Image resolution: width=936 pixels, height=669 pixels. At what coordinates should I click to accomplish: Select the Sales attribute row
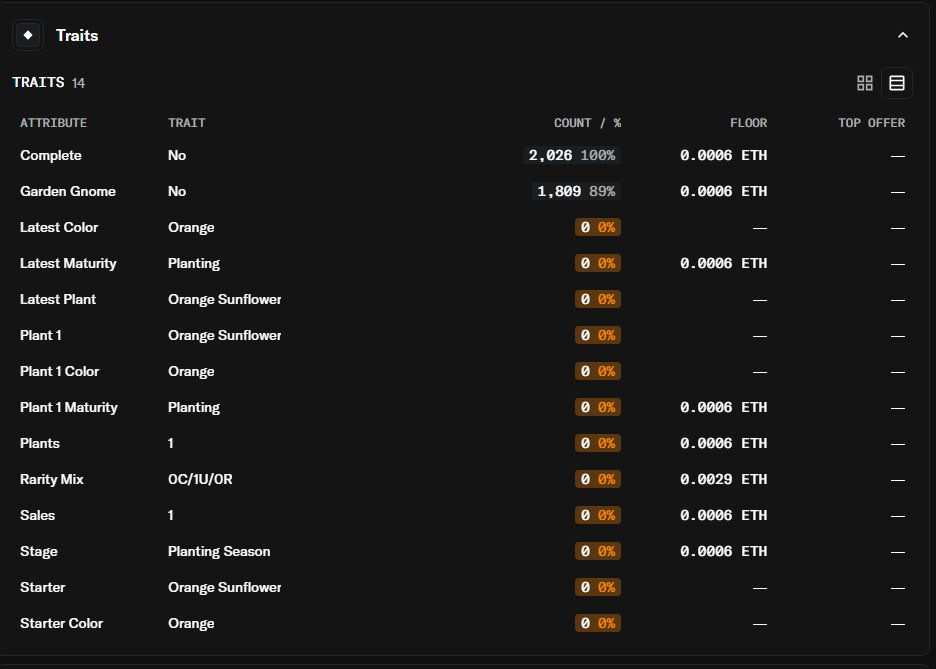click(463, 515)
